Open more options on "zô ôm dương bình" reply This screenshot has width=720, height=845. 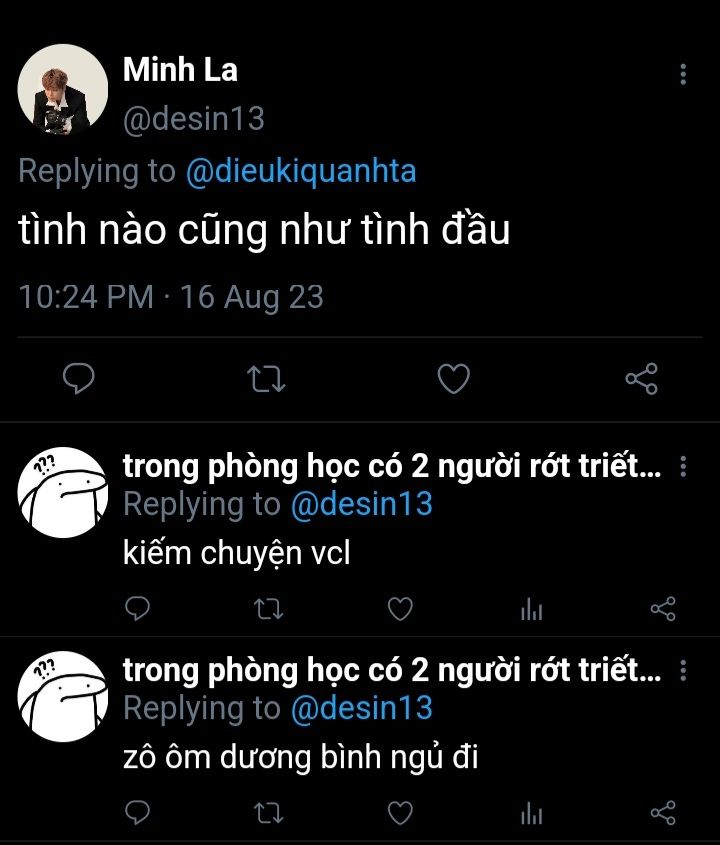[683, 671]
